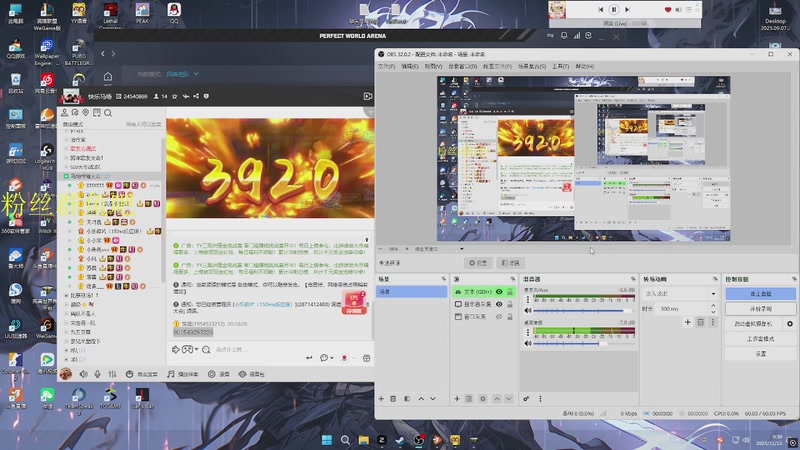Open the 视图(V) menu in OBS

pyautogui.click(x=433, y=66)
